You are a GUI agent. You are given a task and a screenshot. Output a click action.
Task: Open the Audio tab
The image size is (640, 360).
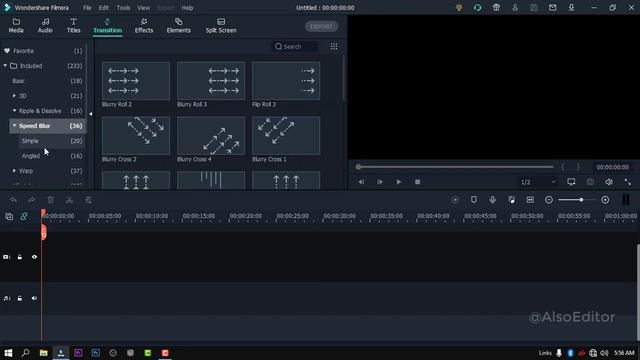click(x=45, y=26)
